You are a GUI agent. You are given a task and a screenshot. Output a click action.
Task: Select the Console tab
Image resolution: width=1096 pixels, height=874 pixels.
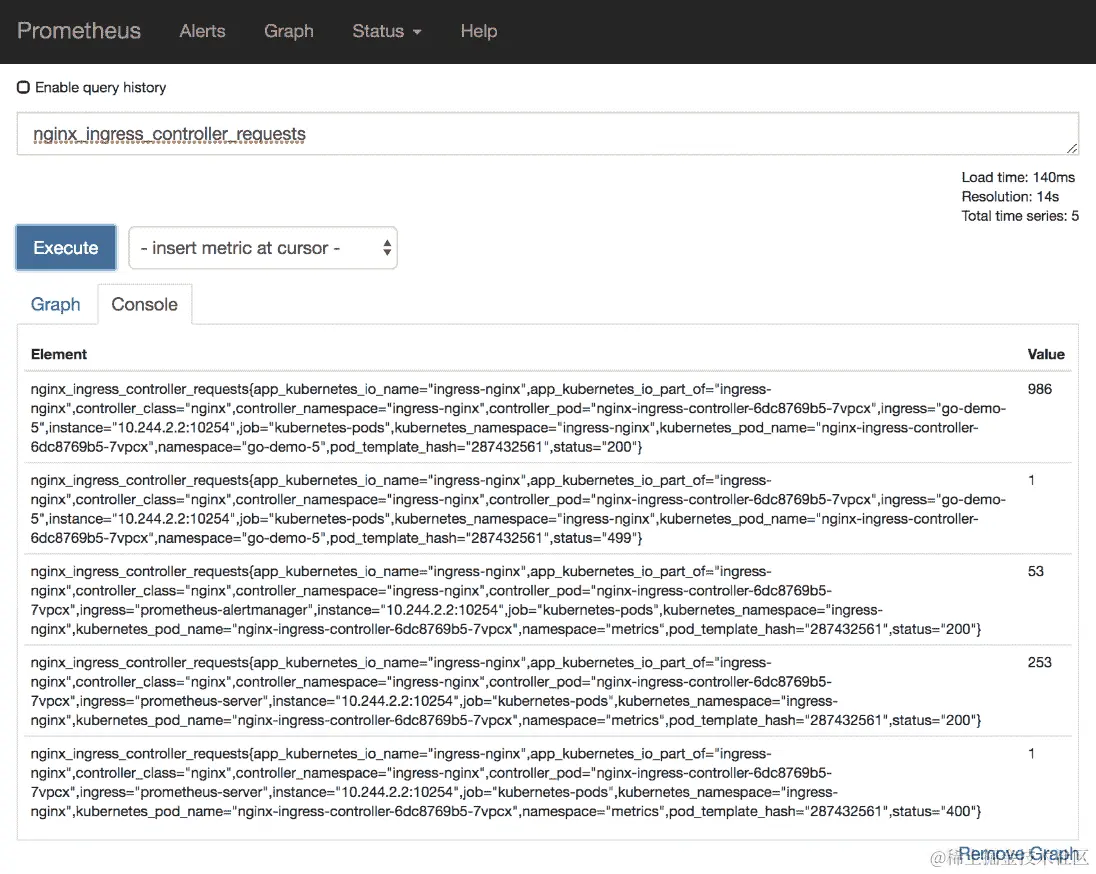click(x=145, y=304)
